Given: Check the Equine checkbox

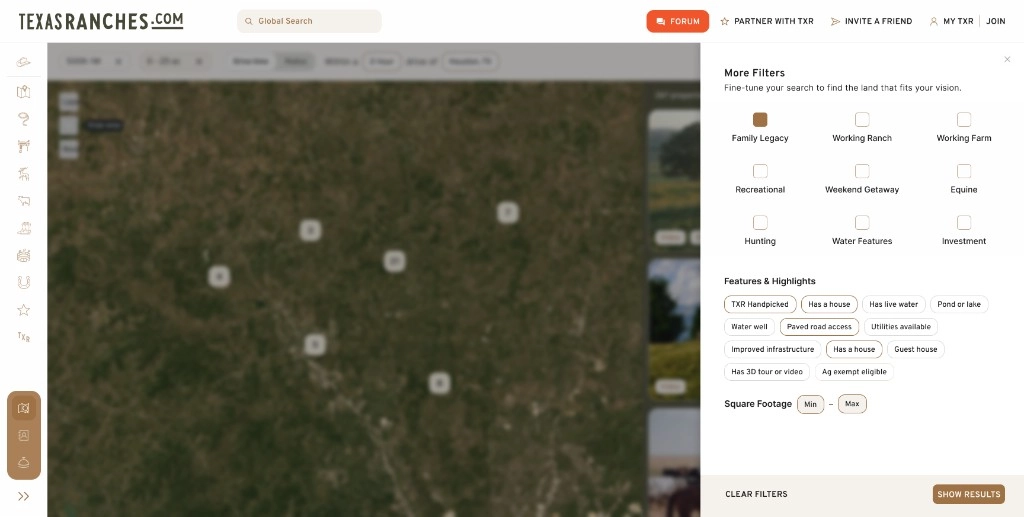Looking at the screenshot, I should 964,171.
